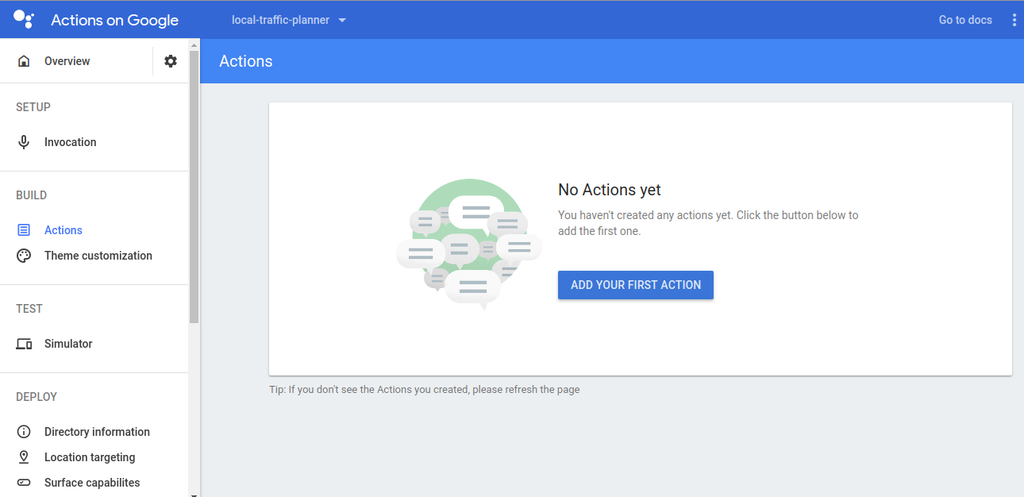1024x497 pixels.
Task: Click the refresh page tip text
Action: coord(424,390)
